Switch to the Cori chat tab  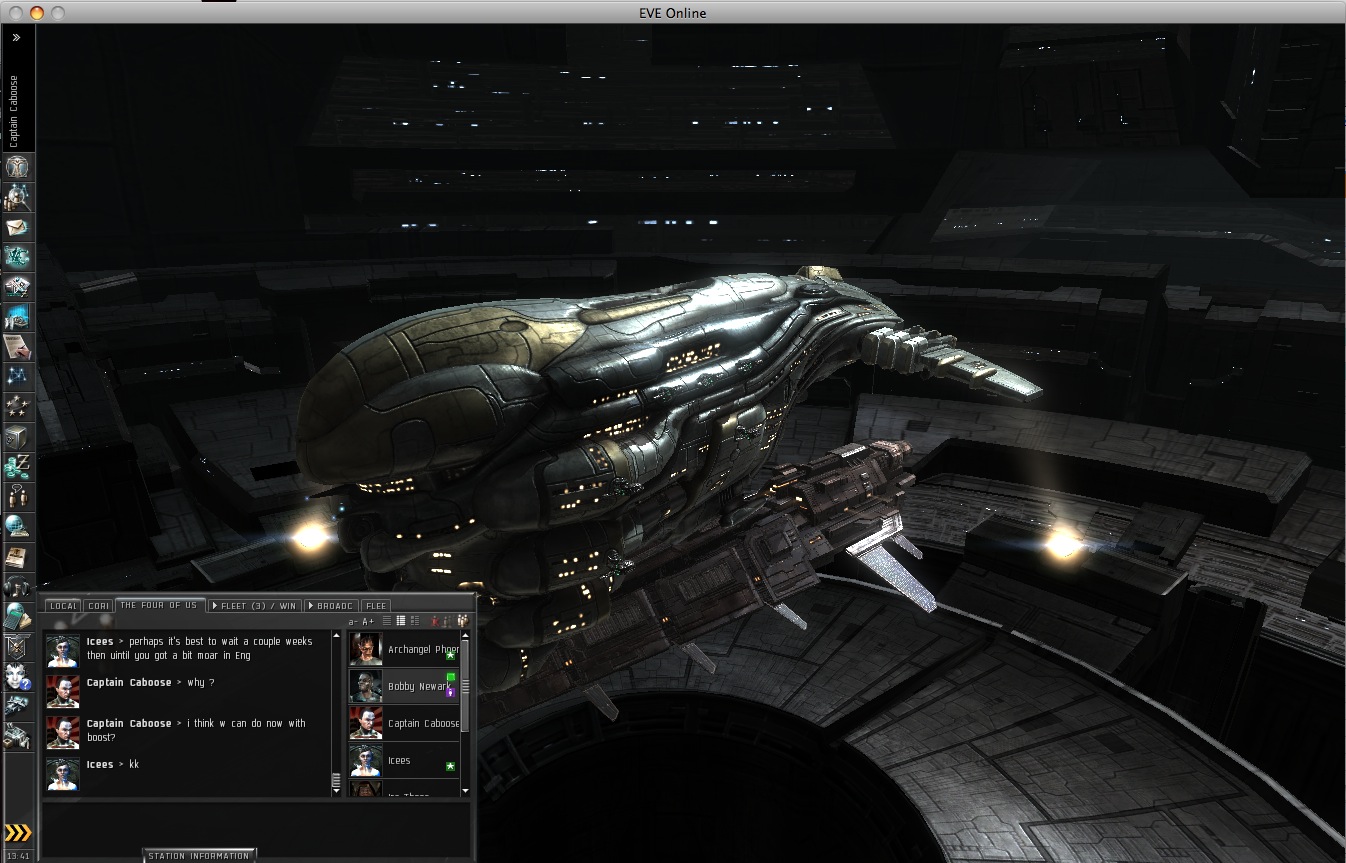98,606
